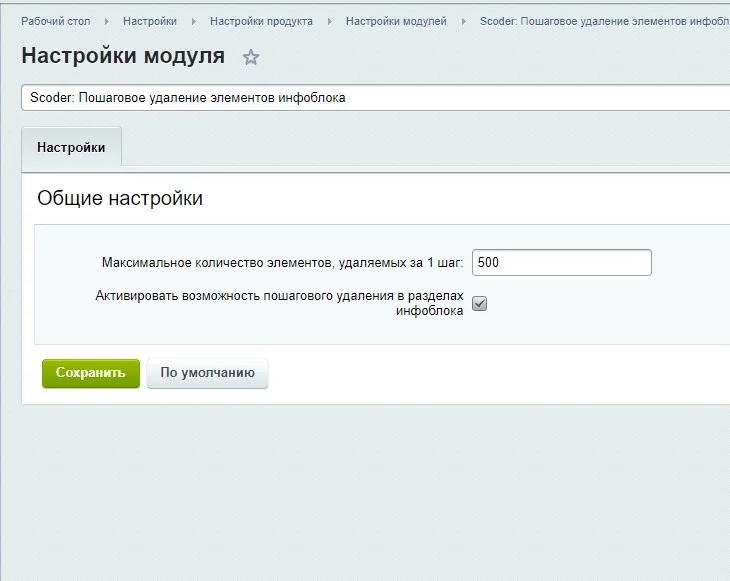
Task: Switch to the Настройки tab
Action: click(x=71, y=148)
